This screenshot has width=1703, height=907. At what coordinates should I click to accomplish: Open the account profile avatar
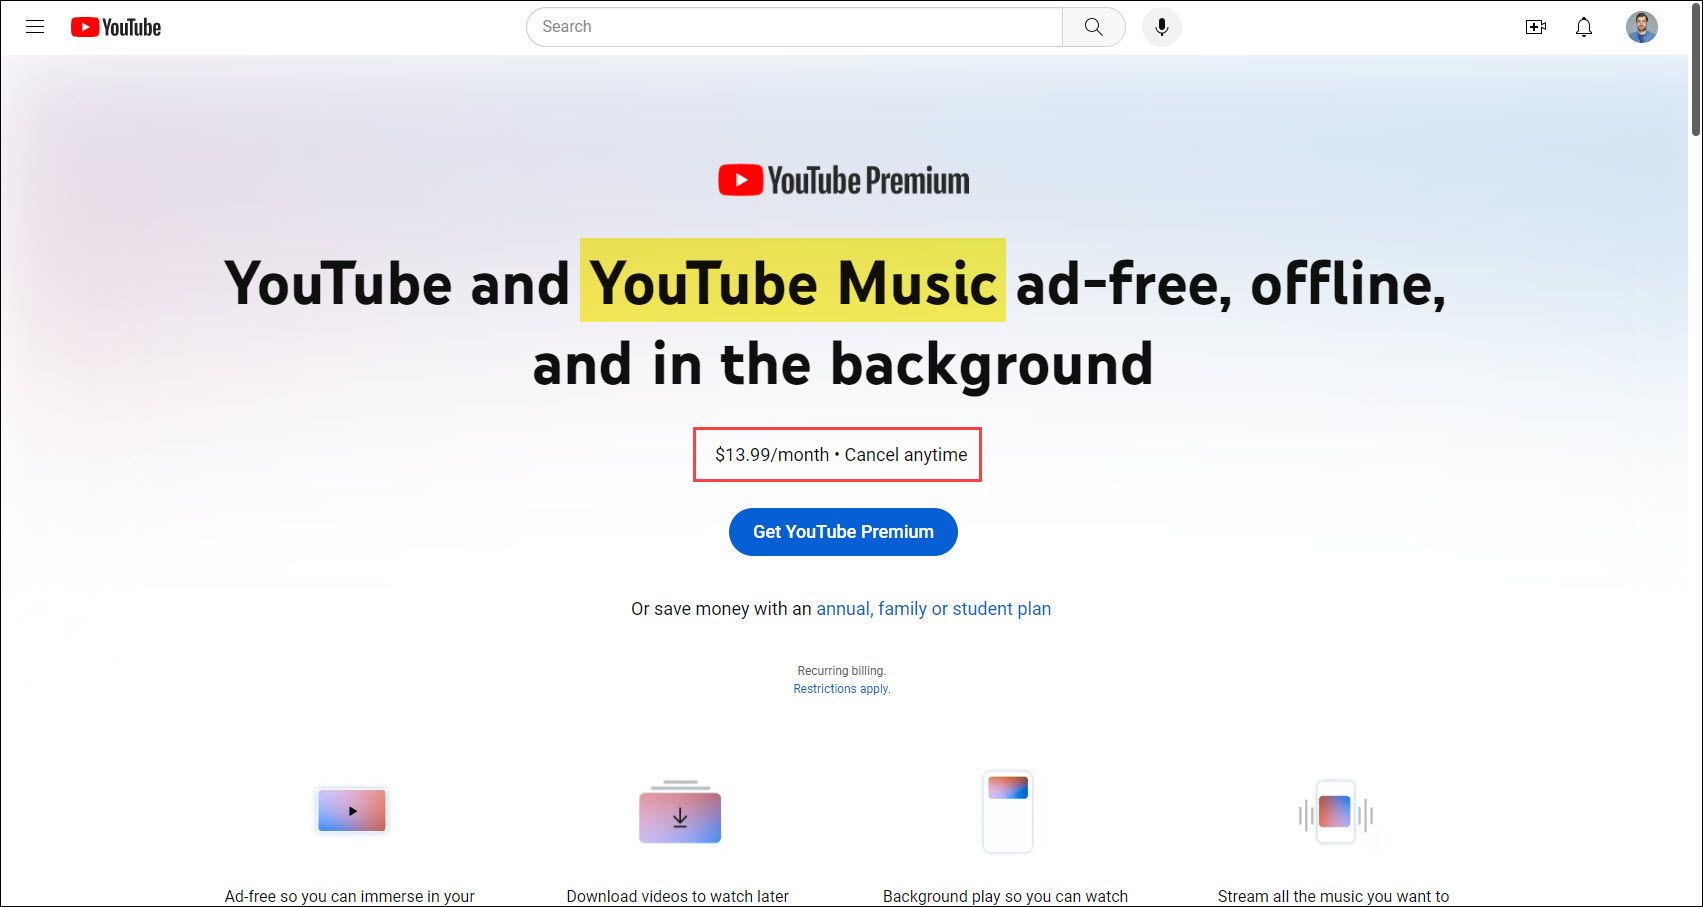1642,27
